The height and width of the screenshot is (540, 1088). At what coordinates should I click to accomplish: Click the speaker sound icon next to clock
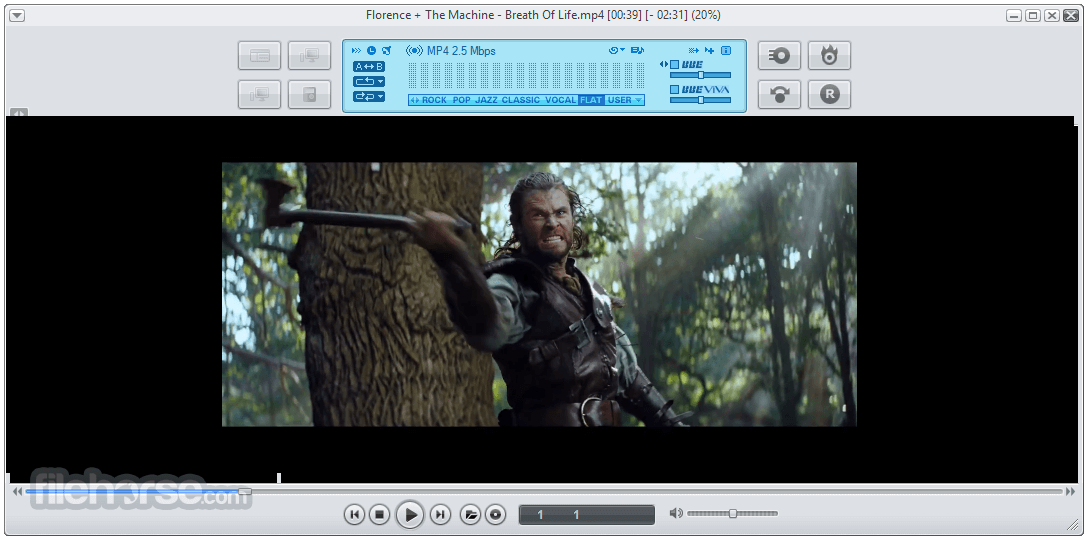[387, 51]
